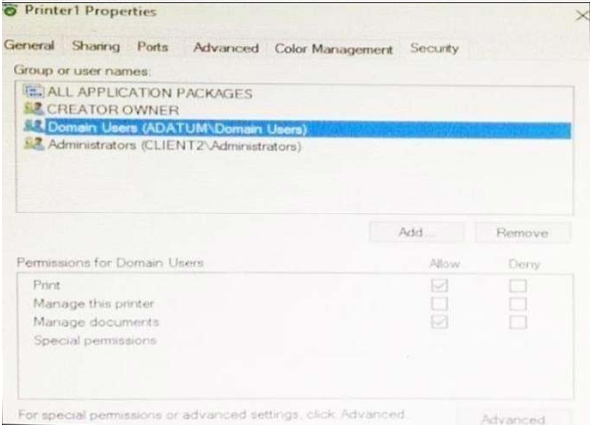Screen dimensions: 592x441
Task: Click the Administrators group icon
Action: (34, 144)
